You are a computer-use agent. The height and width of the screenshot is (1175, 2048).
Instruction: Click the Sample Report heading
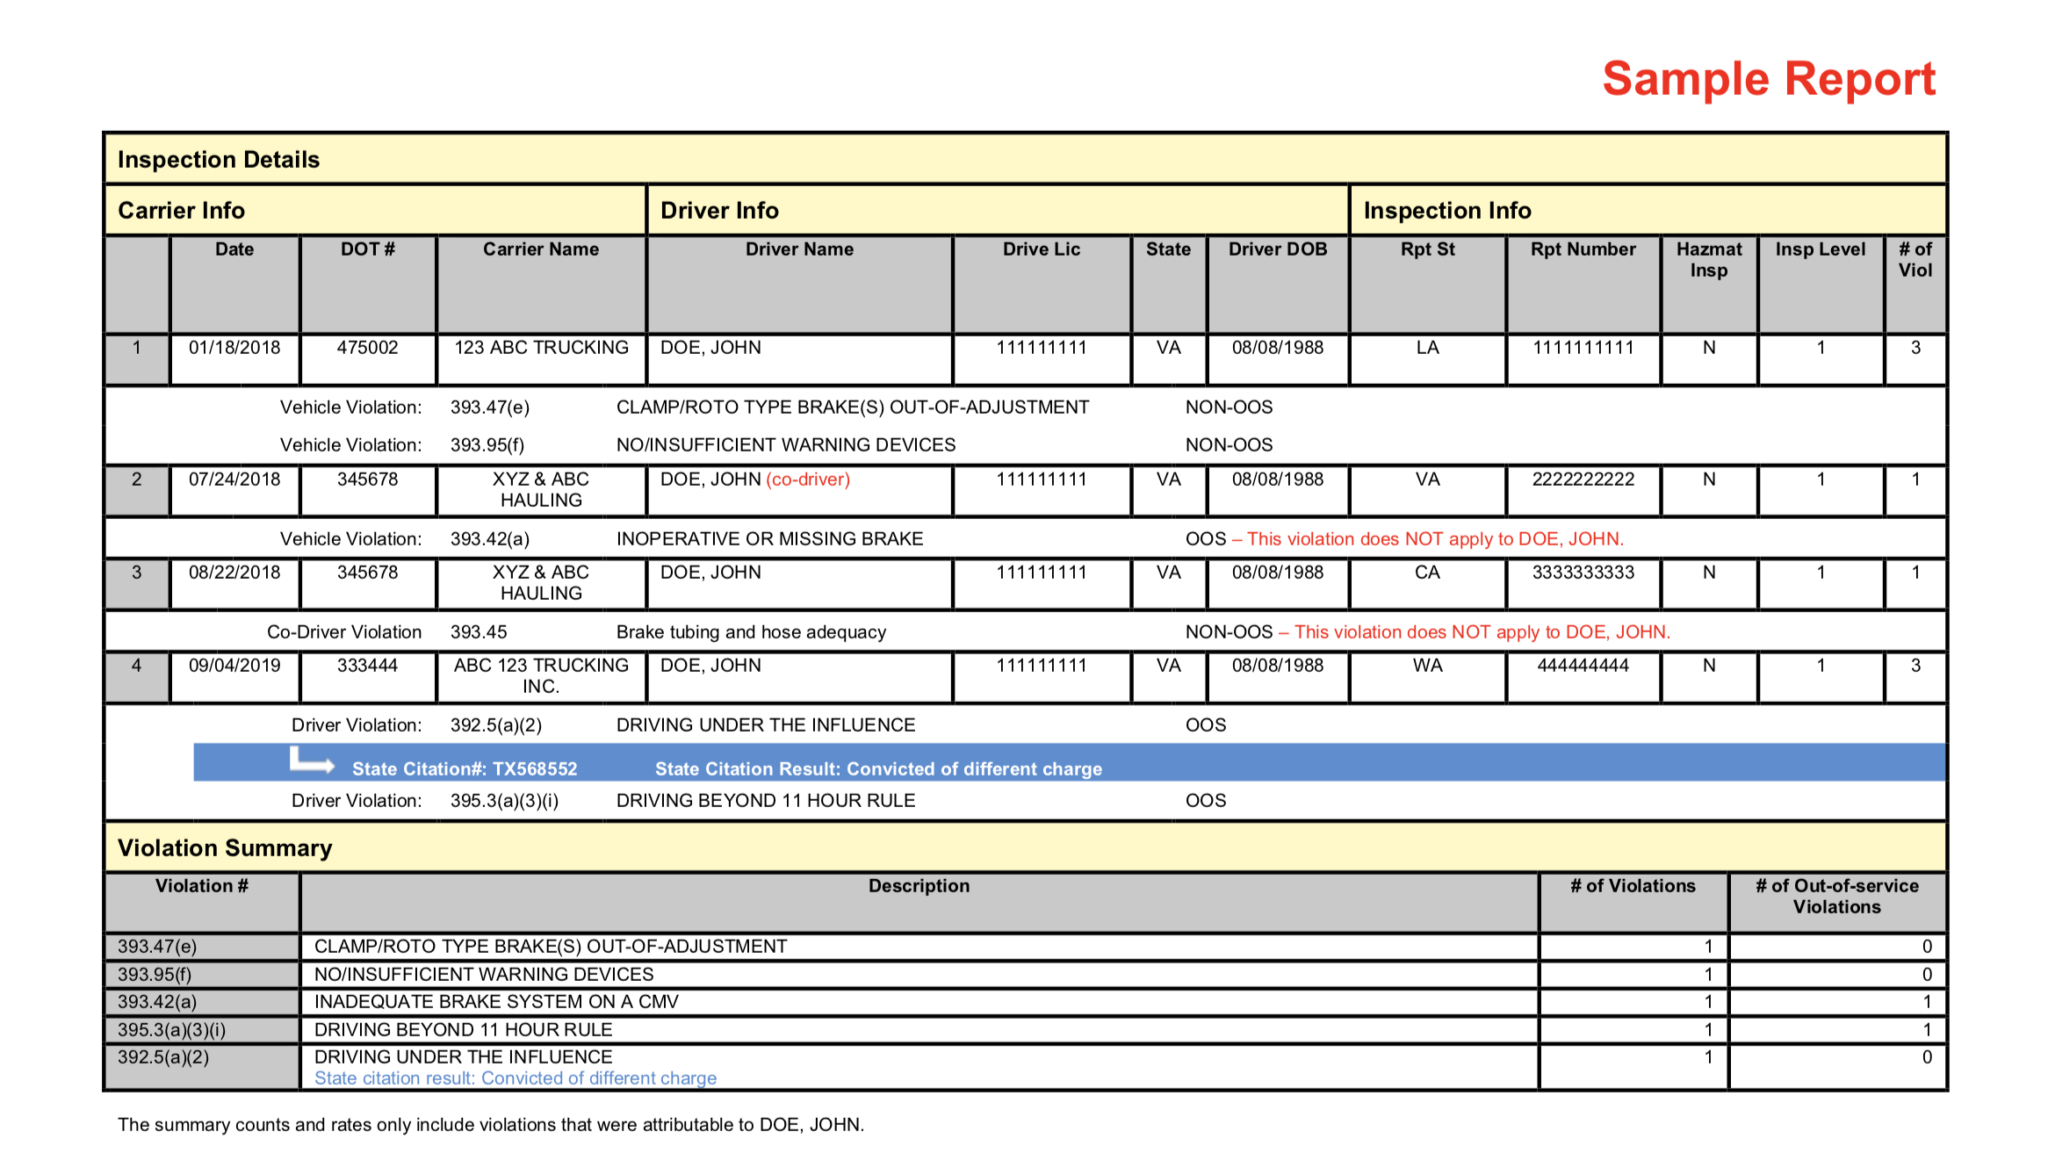[1768, 79]
